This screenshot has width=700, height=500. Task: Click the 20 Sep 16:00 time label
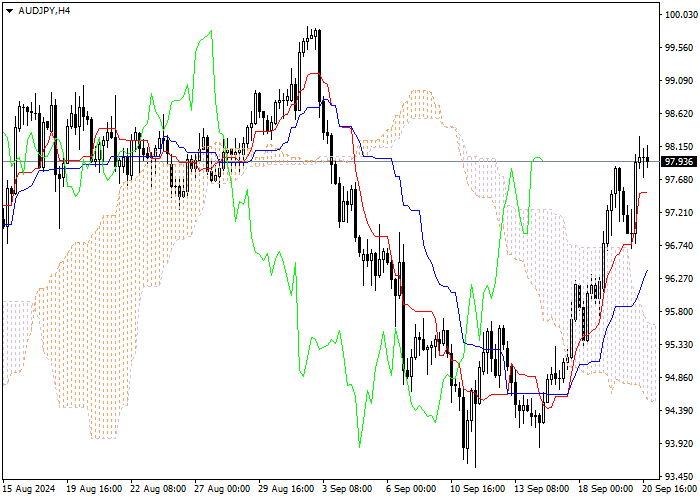click(x=670, y=489)
